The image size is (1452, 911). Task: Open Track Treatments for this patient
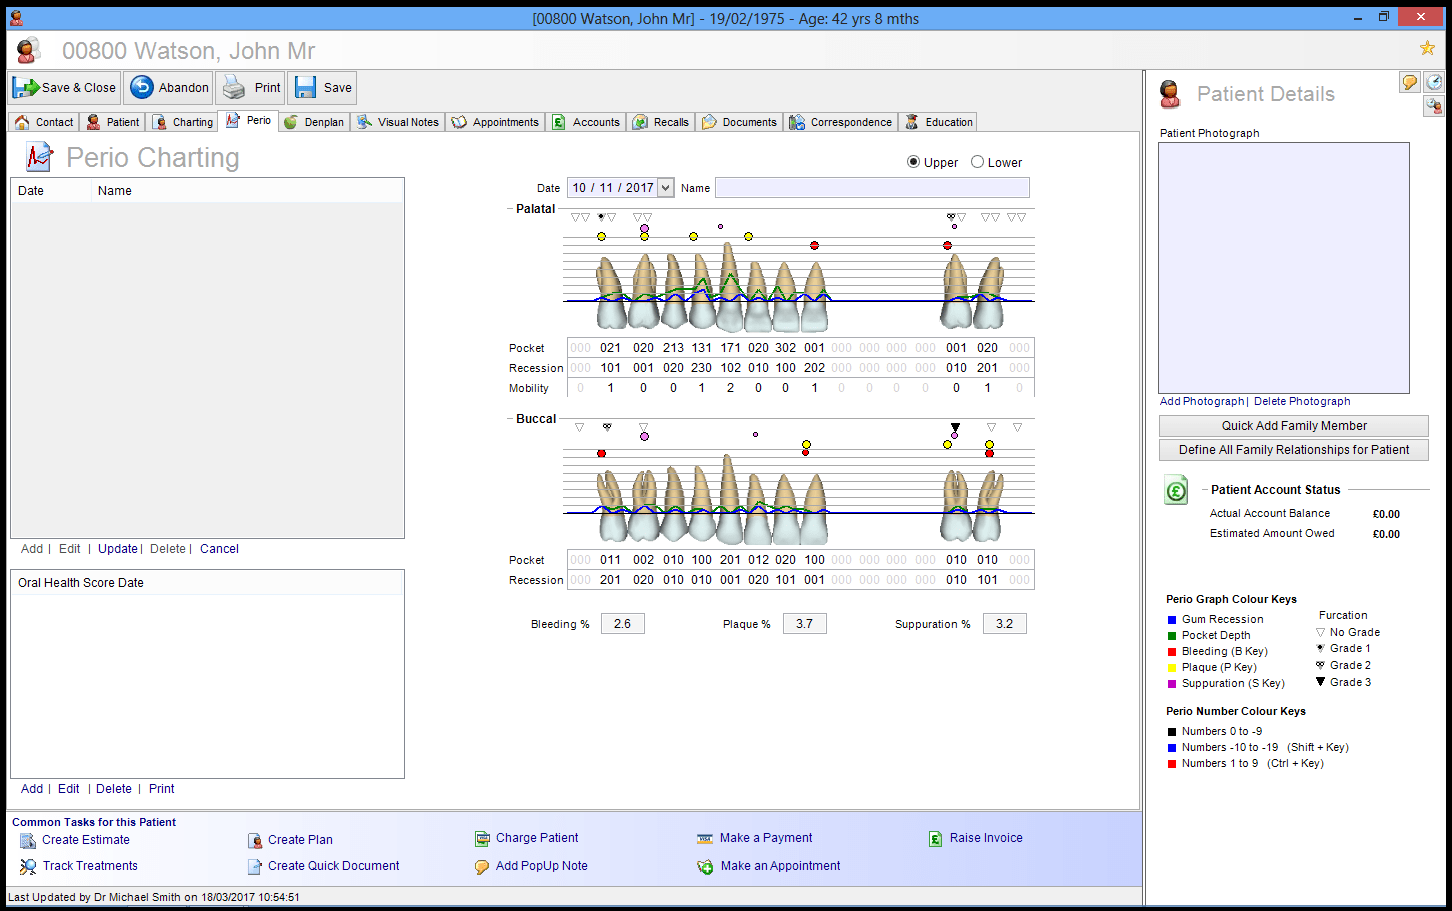[28, 866]
